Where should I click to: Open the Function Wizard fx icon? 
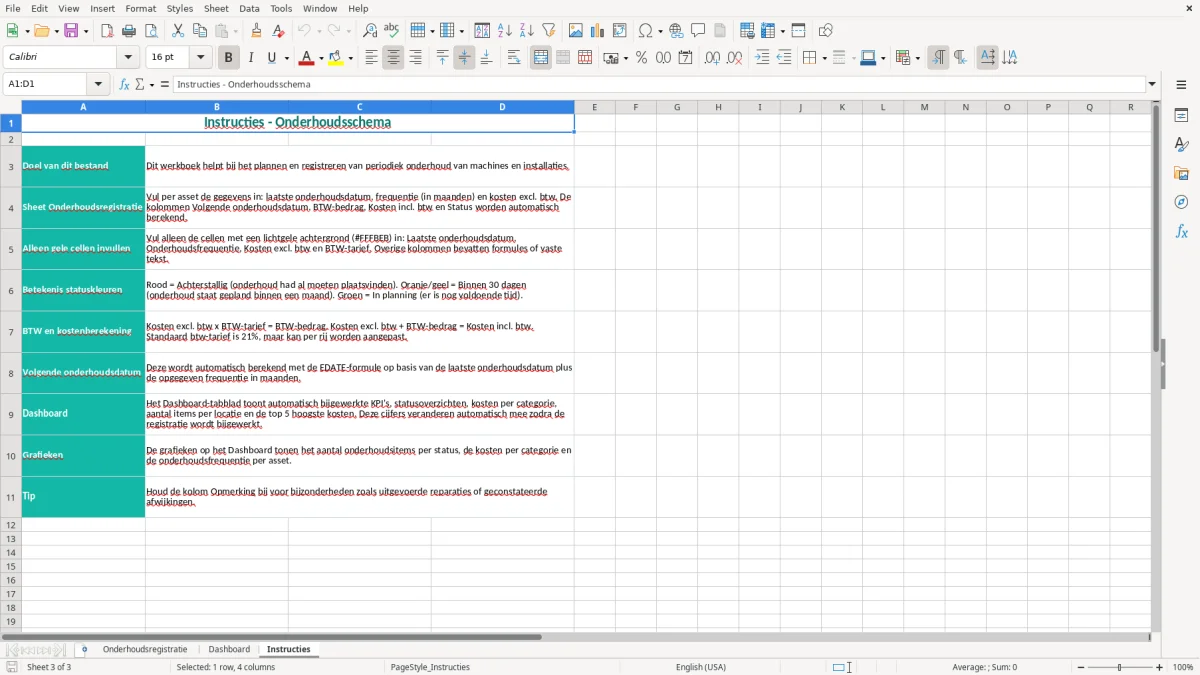(125, 84)
